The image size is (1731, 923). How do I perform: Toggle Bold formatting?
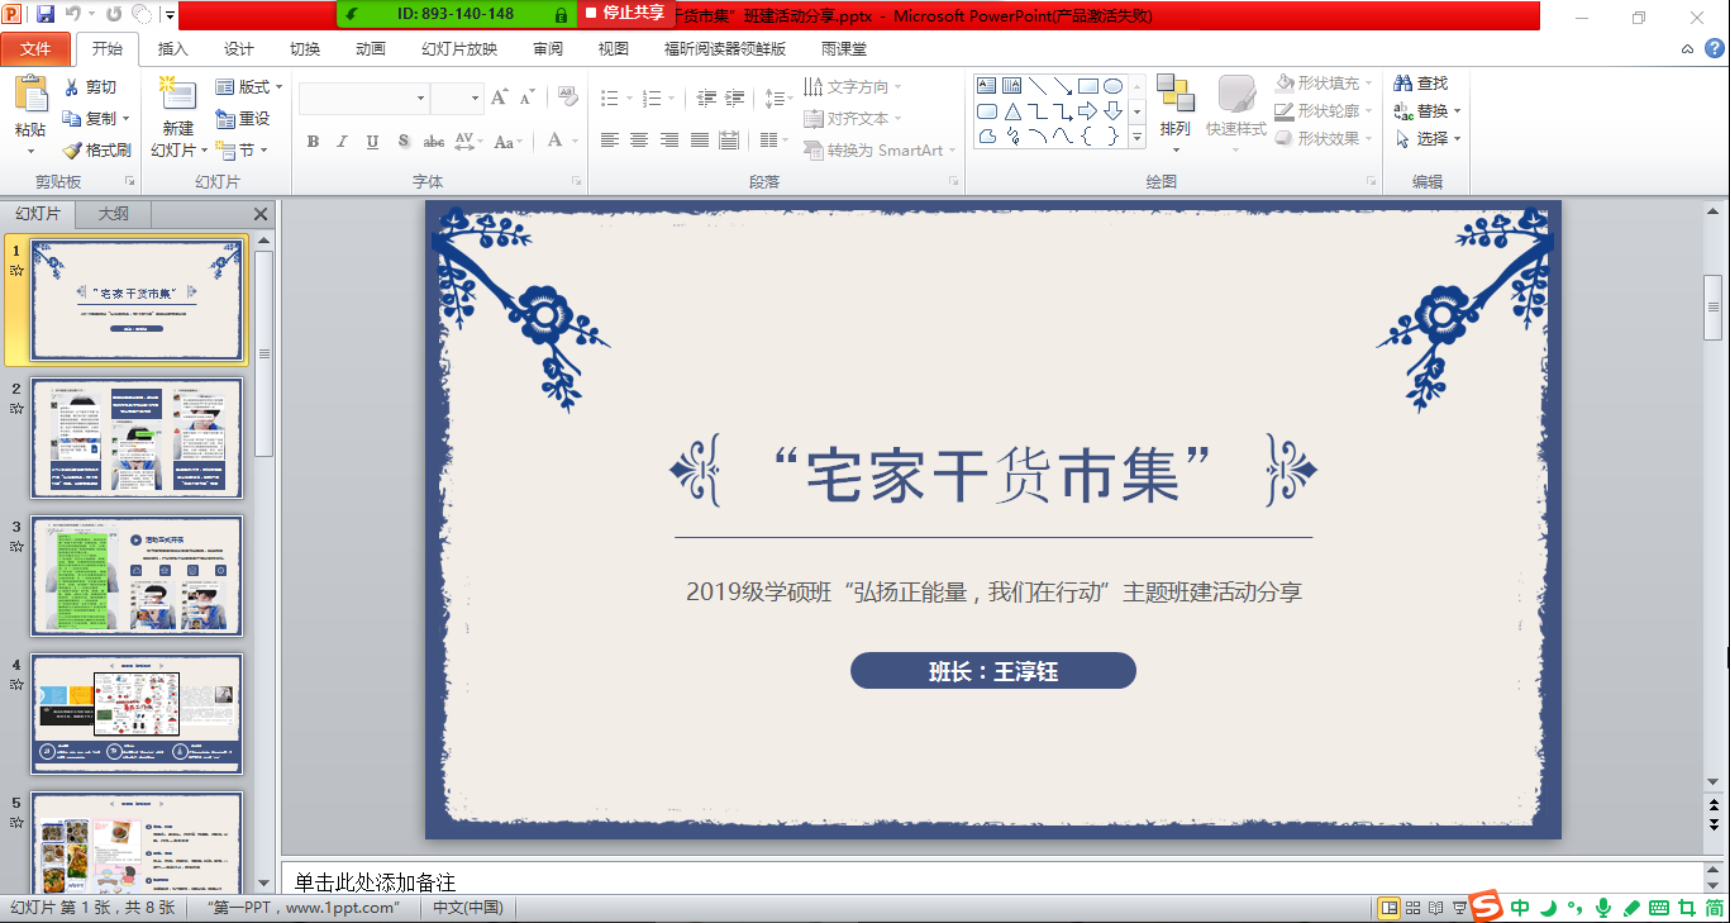pyautogui.click(x=313, y=142)
